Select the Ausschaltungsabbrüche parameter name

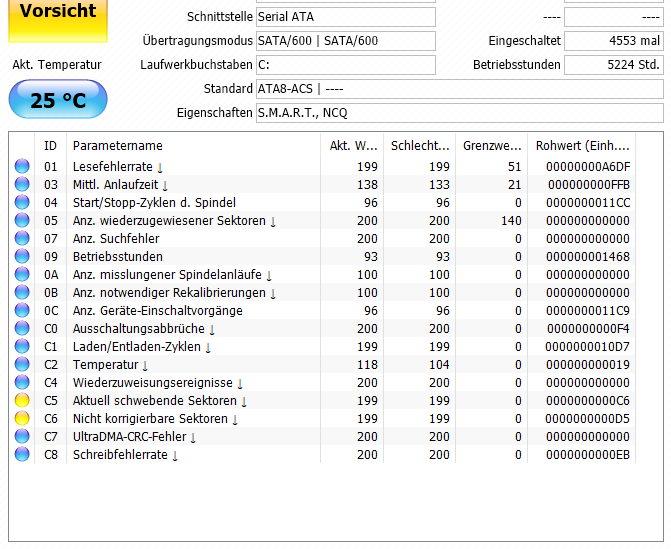tap(139, 328)
